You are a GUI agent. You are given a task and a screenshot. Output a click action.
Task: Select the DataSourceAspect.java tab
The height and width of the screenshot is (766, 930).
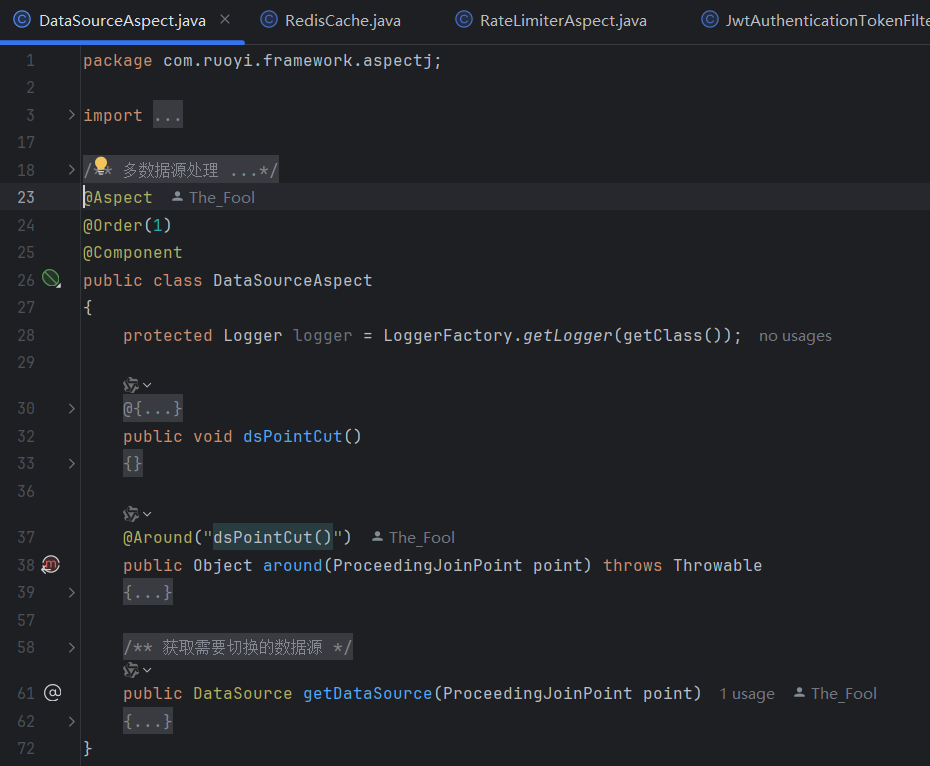(x=122, y=21)
